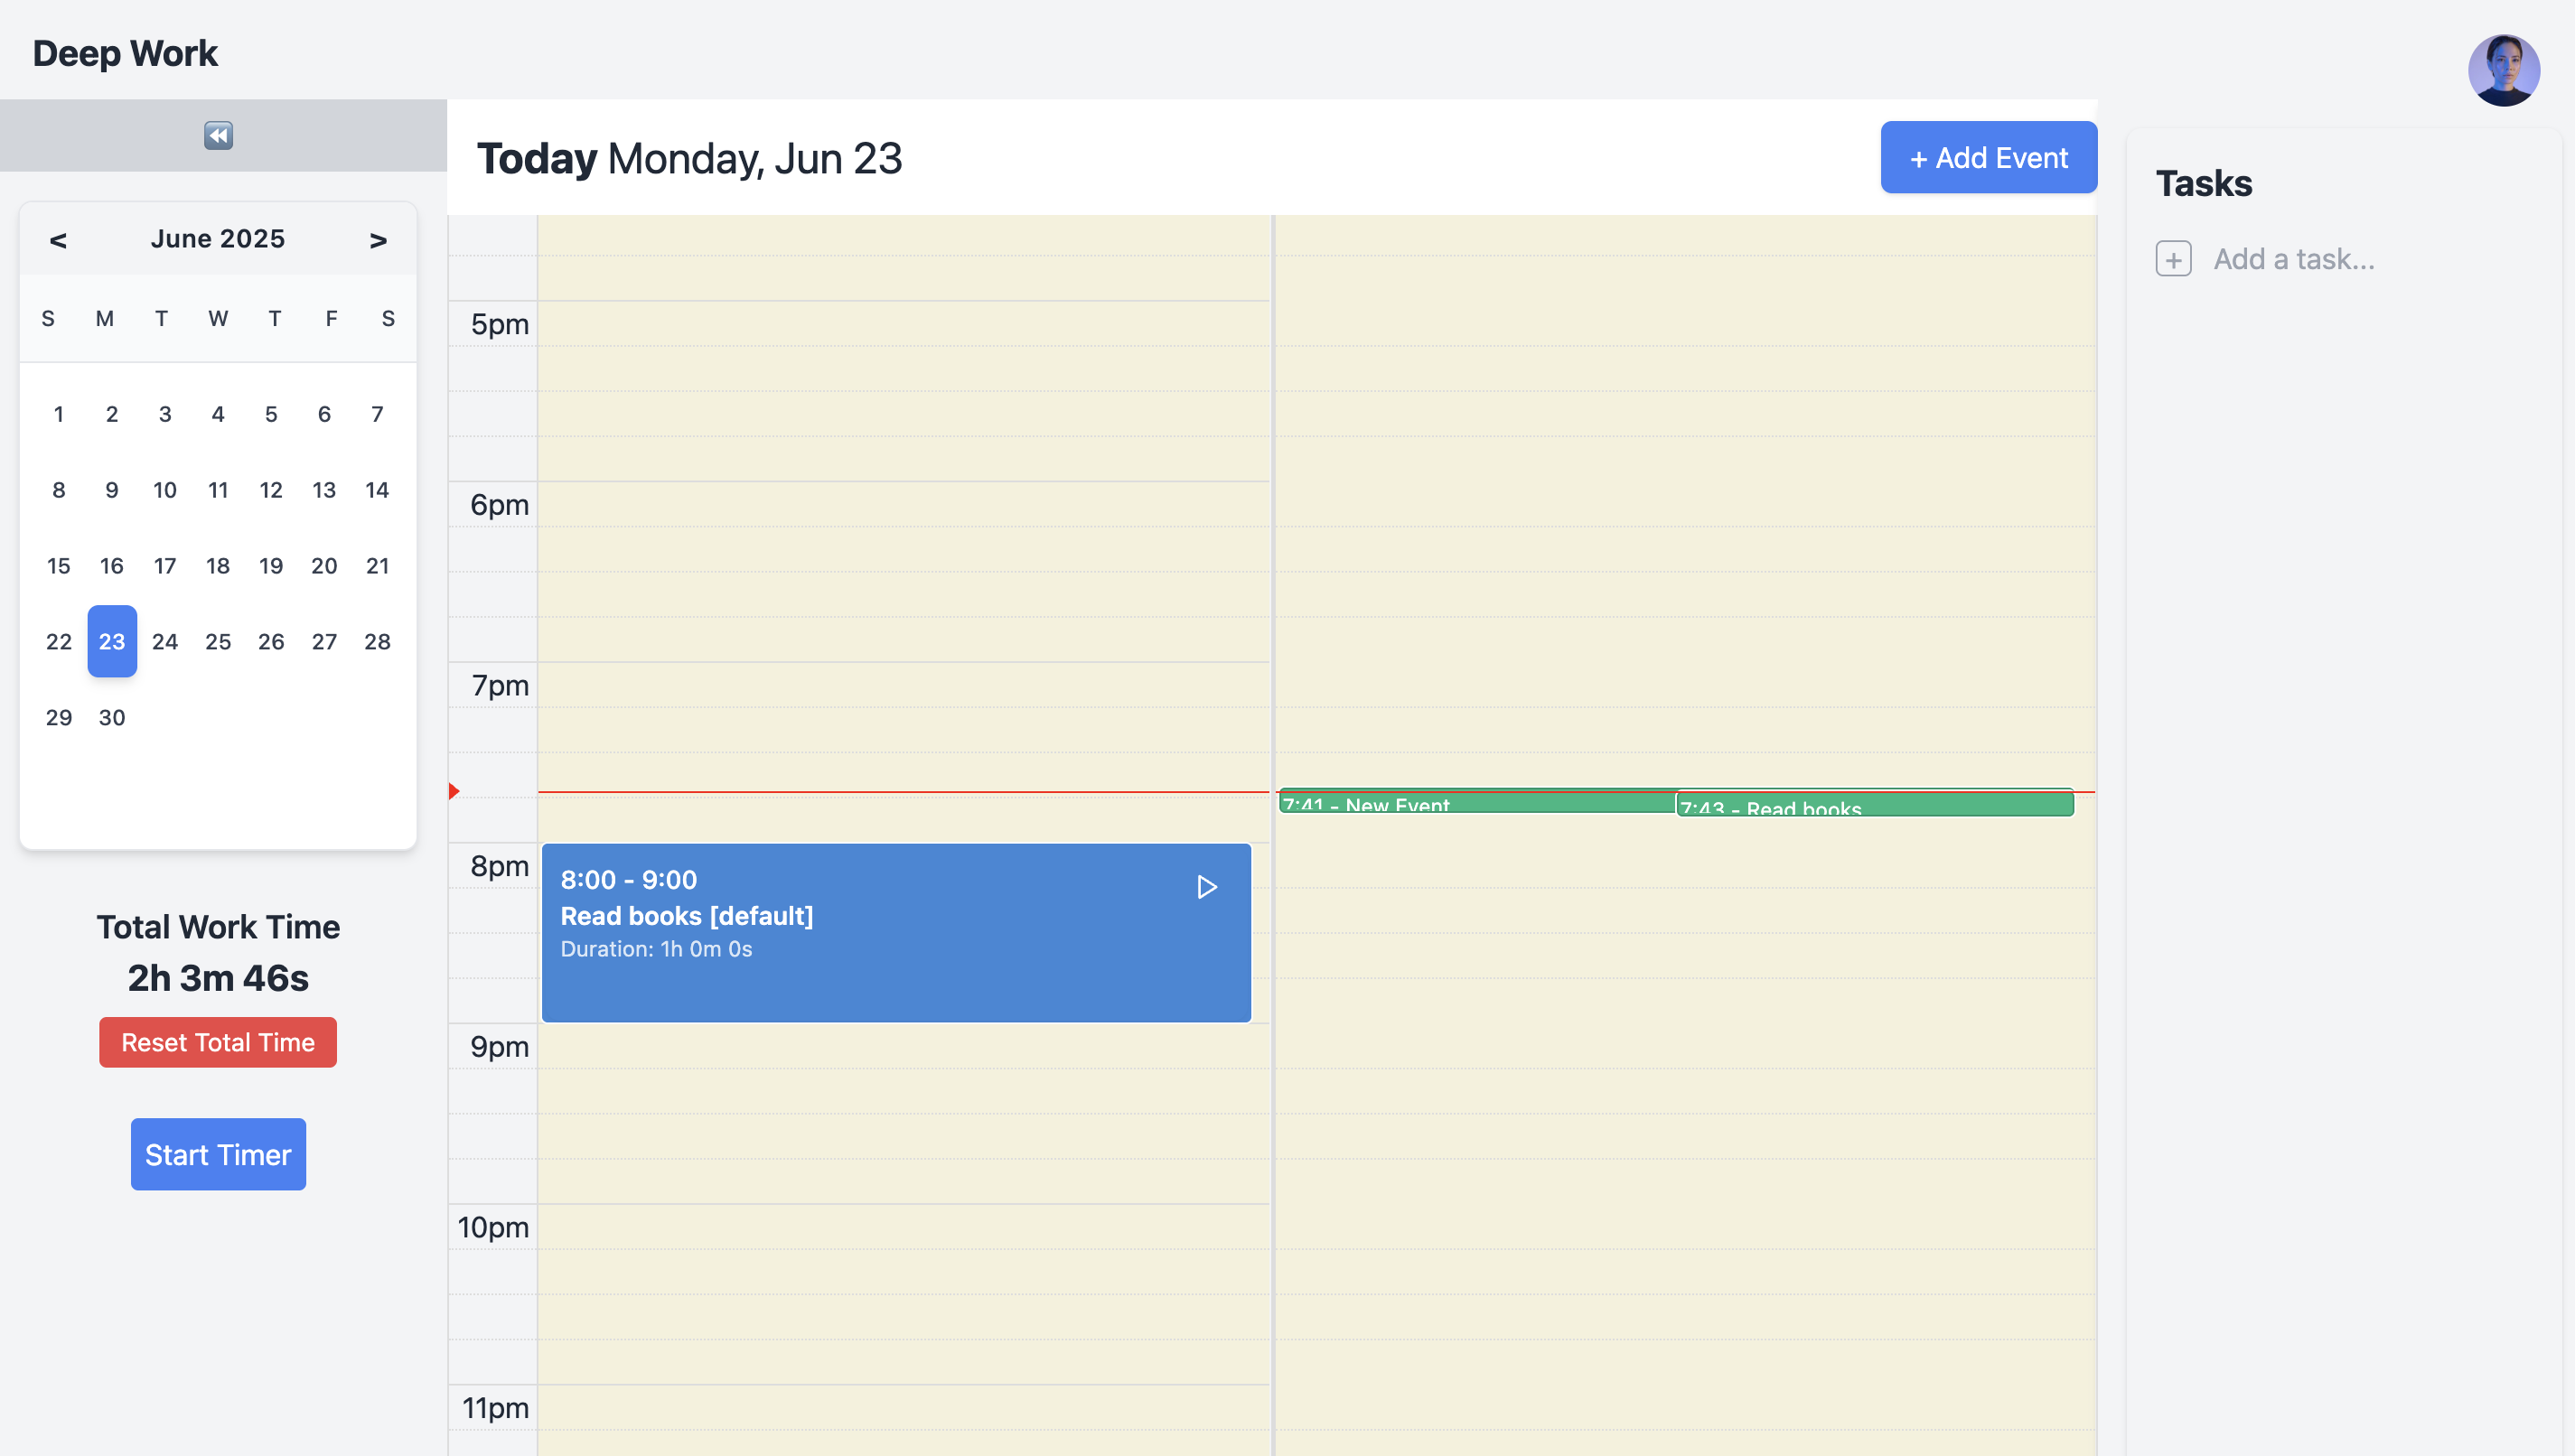This screenshot has width=2575, height=1456.
Task: Select June 8 in the mini calendar
Action: (59, 490)
